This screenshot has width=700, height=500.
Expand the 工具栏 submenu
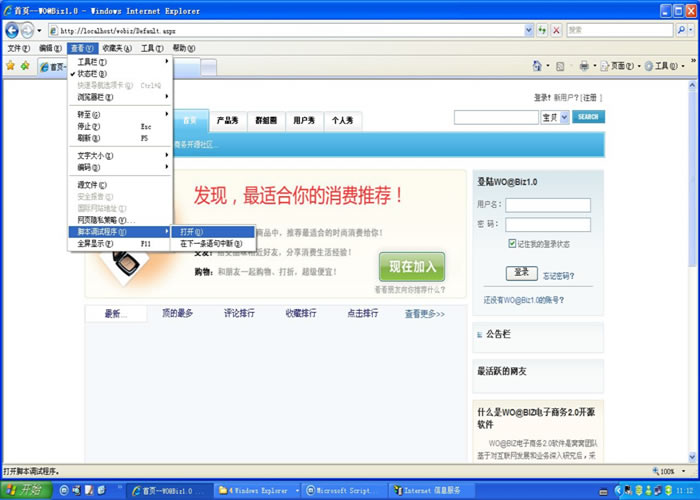120,62
